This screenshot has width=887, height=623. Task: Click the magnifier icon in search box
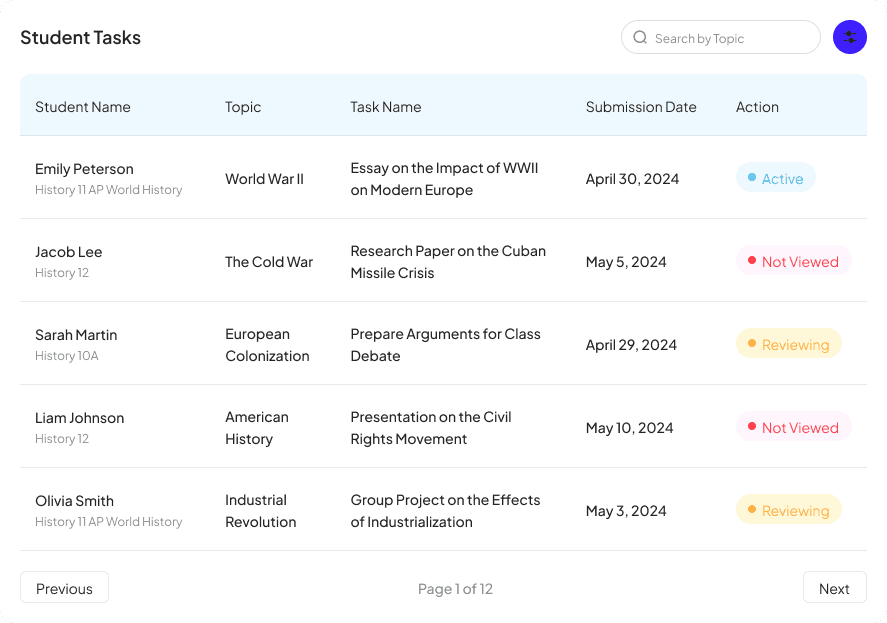coord(640,38)
